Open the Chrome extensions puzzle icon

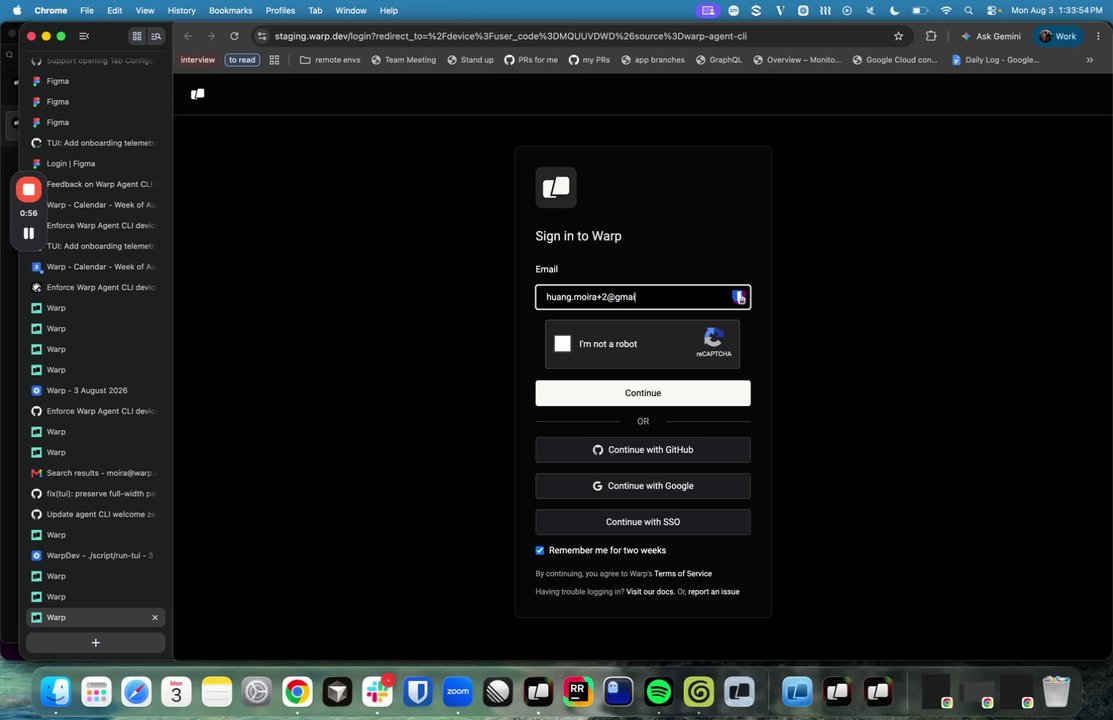(931, 36)
